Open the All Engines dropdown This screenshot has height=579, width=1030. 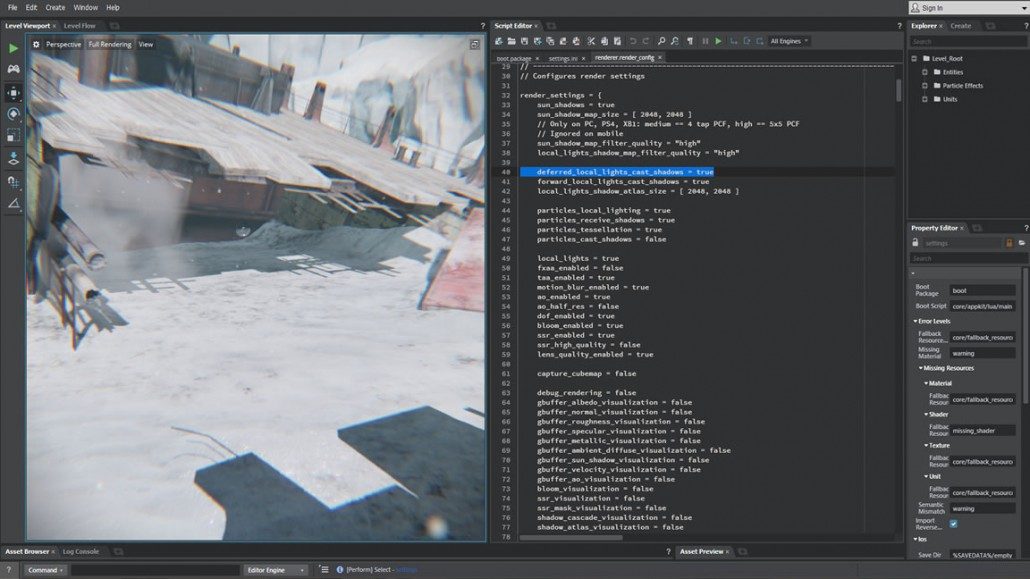(789, 41)
